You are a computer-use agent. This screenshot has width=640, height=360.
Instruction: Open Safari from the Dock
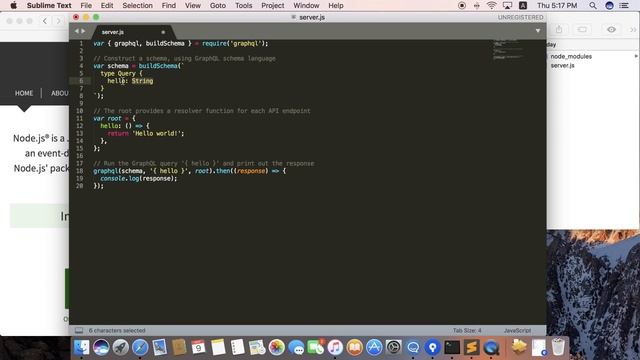[140, 347]
